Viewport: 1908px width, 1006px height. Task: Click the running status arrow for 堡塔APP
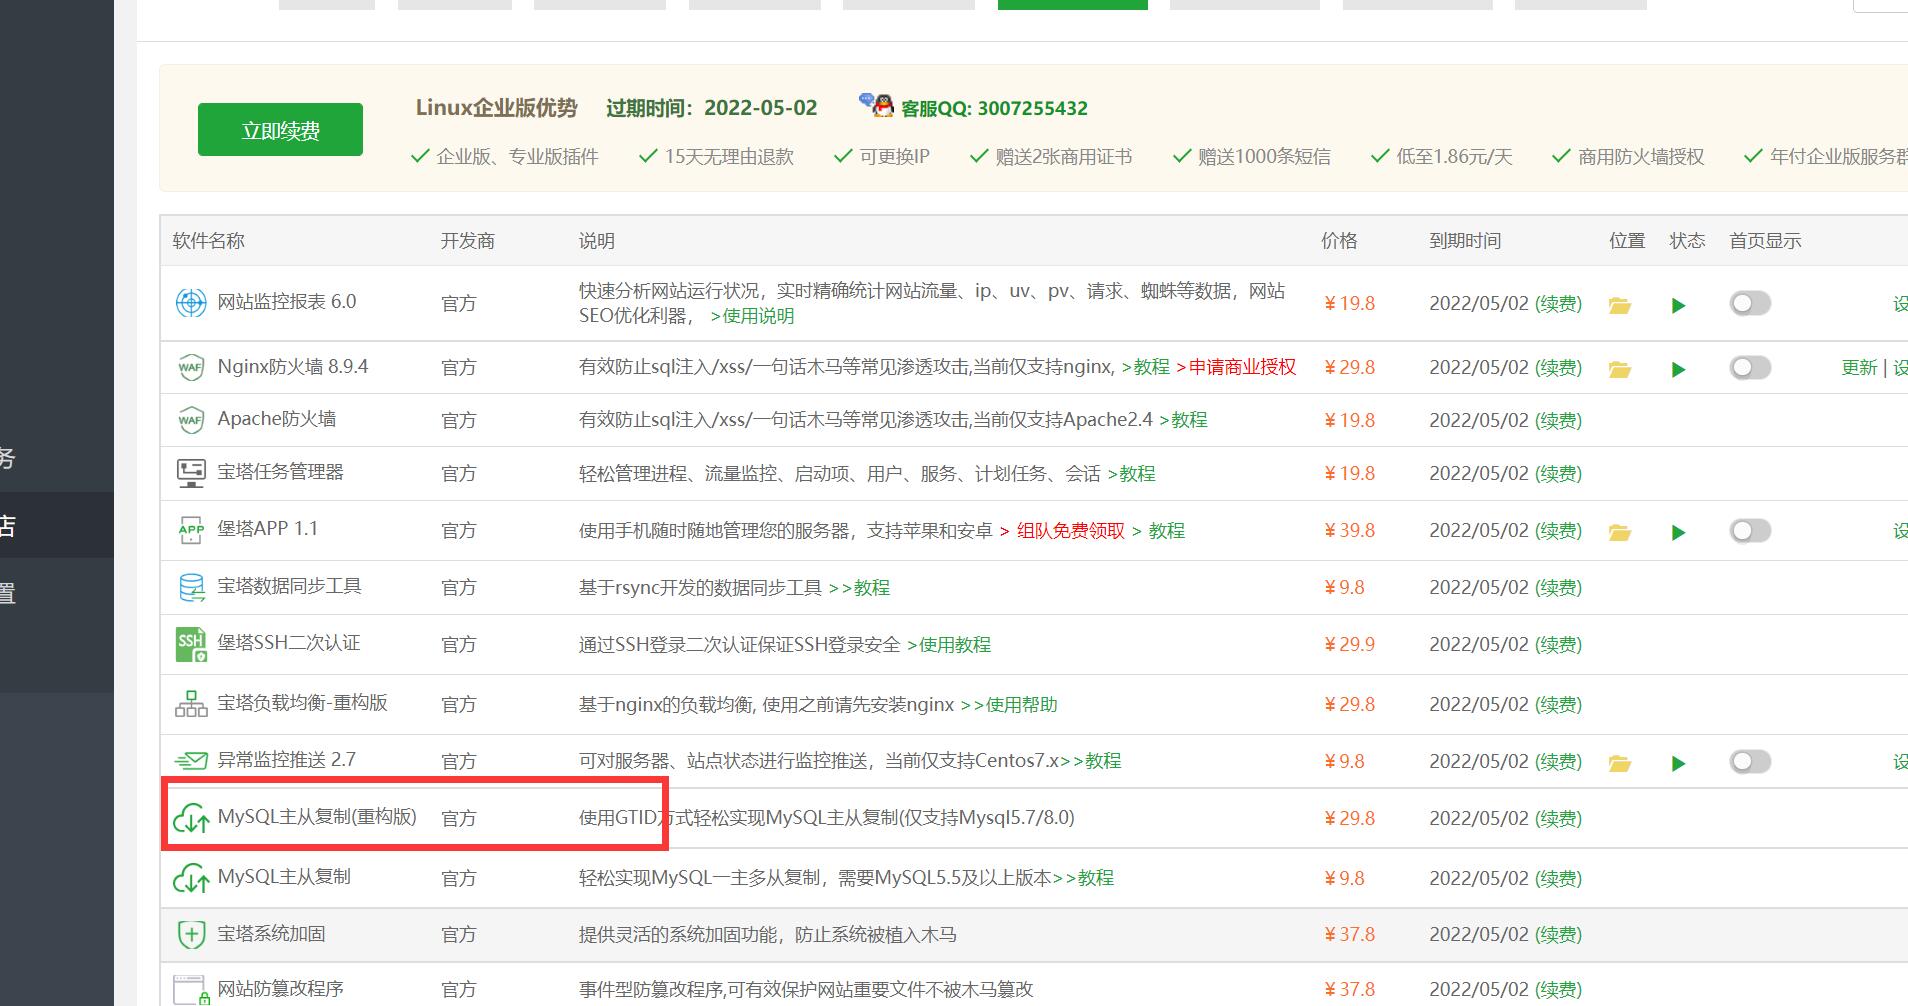click(x=1679, y=532)
